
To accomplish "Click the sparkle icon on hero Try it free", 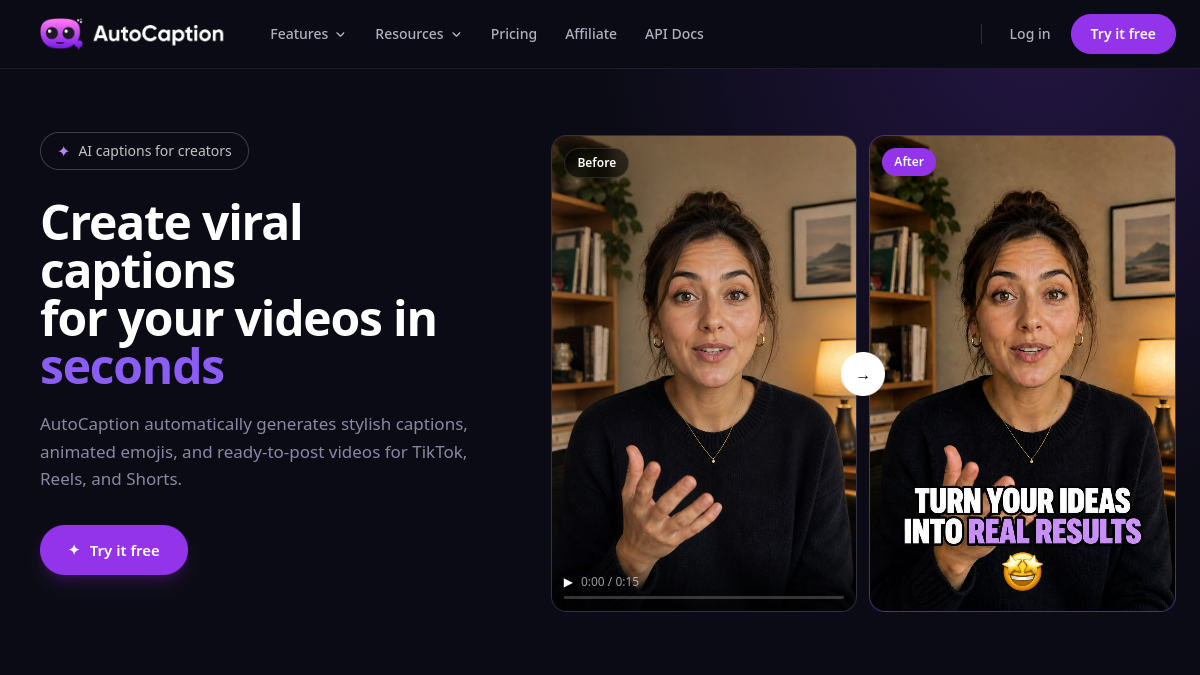I will coord(74,550).
